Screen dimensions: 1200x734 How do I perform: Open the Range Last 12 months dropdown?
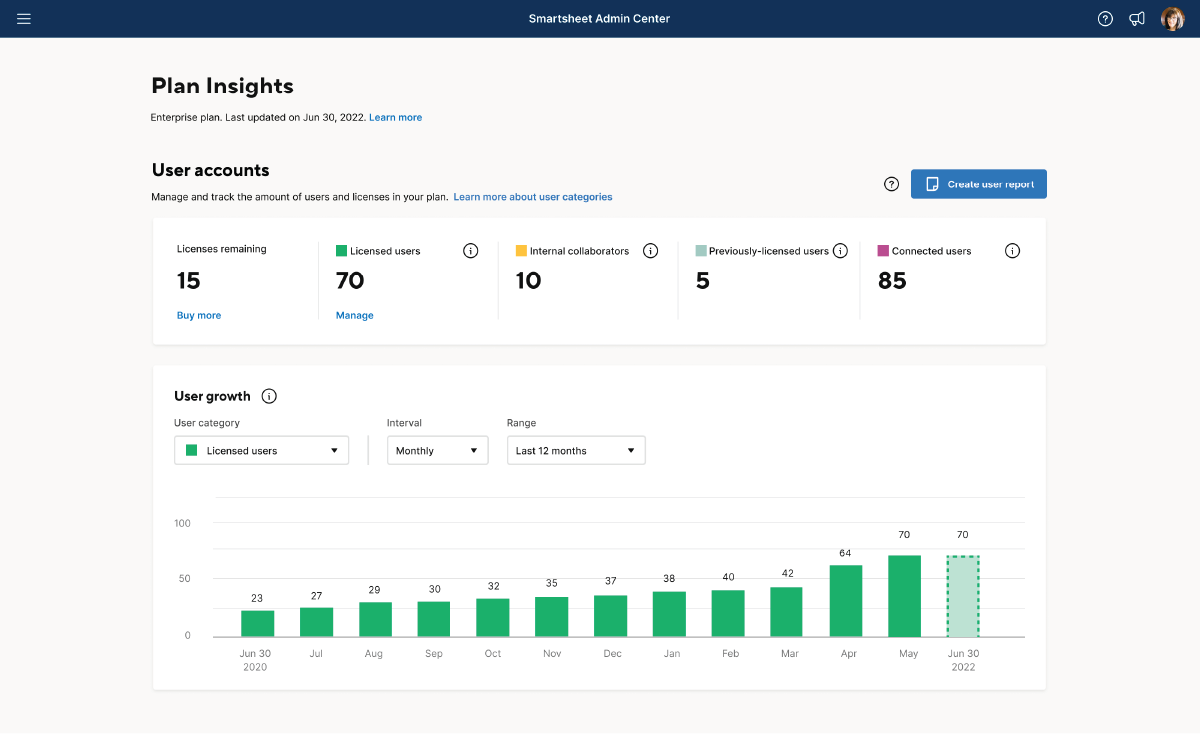pyautogui.click(x=575, y=451)
